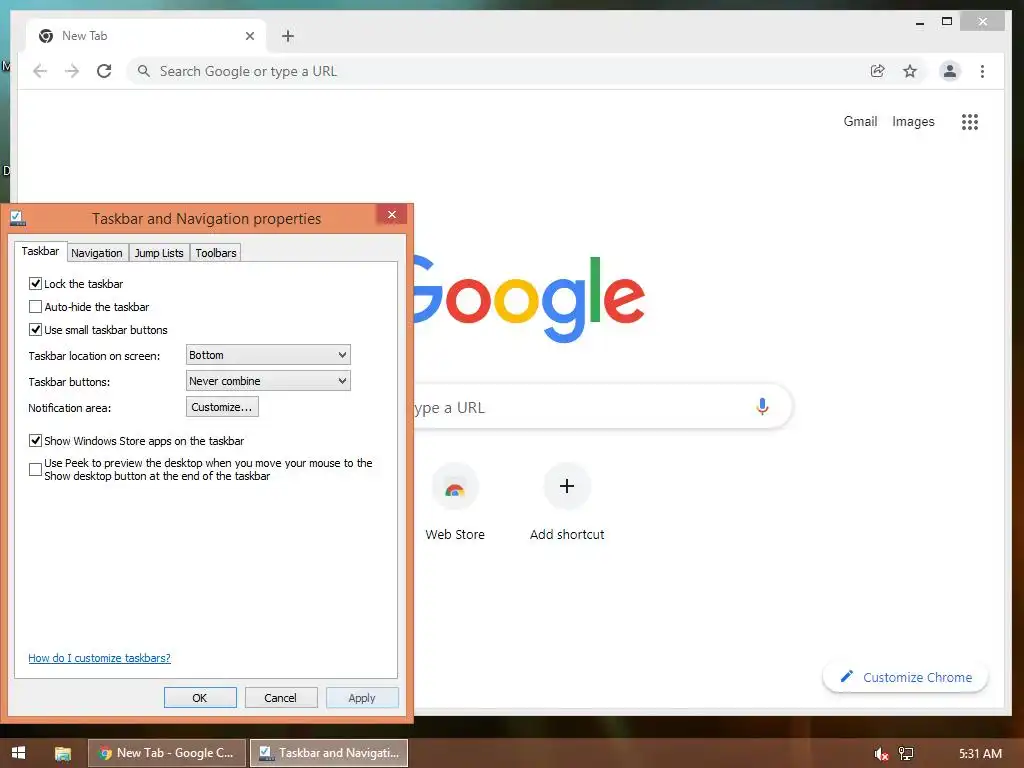Enable Auto-hide the taskbar
The width and height of the screenshot is (1024, 768).
(x=35, y=306)
